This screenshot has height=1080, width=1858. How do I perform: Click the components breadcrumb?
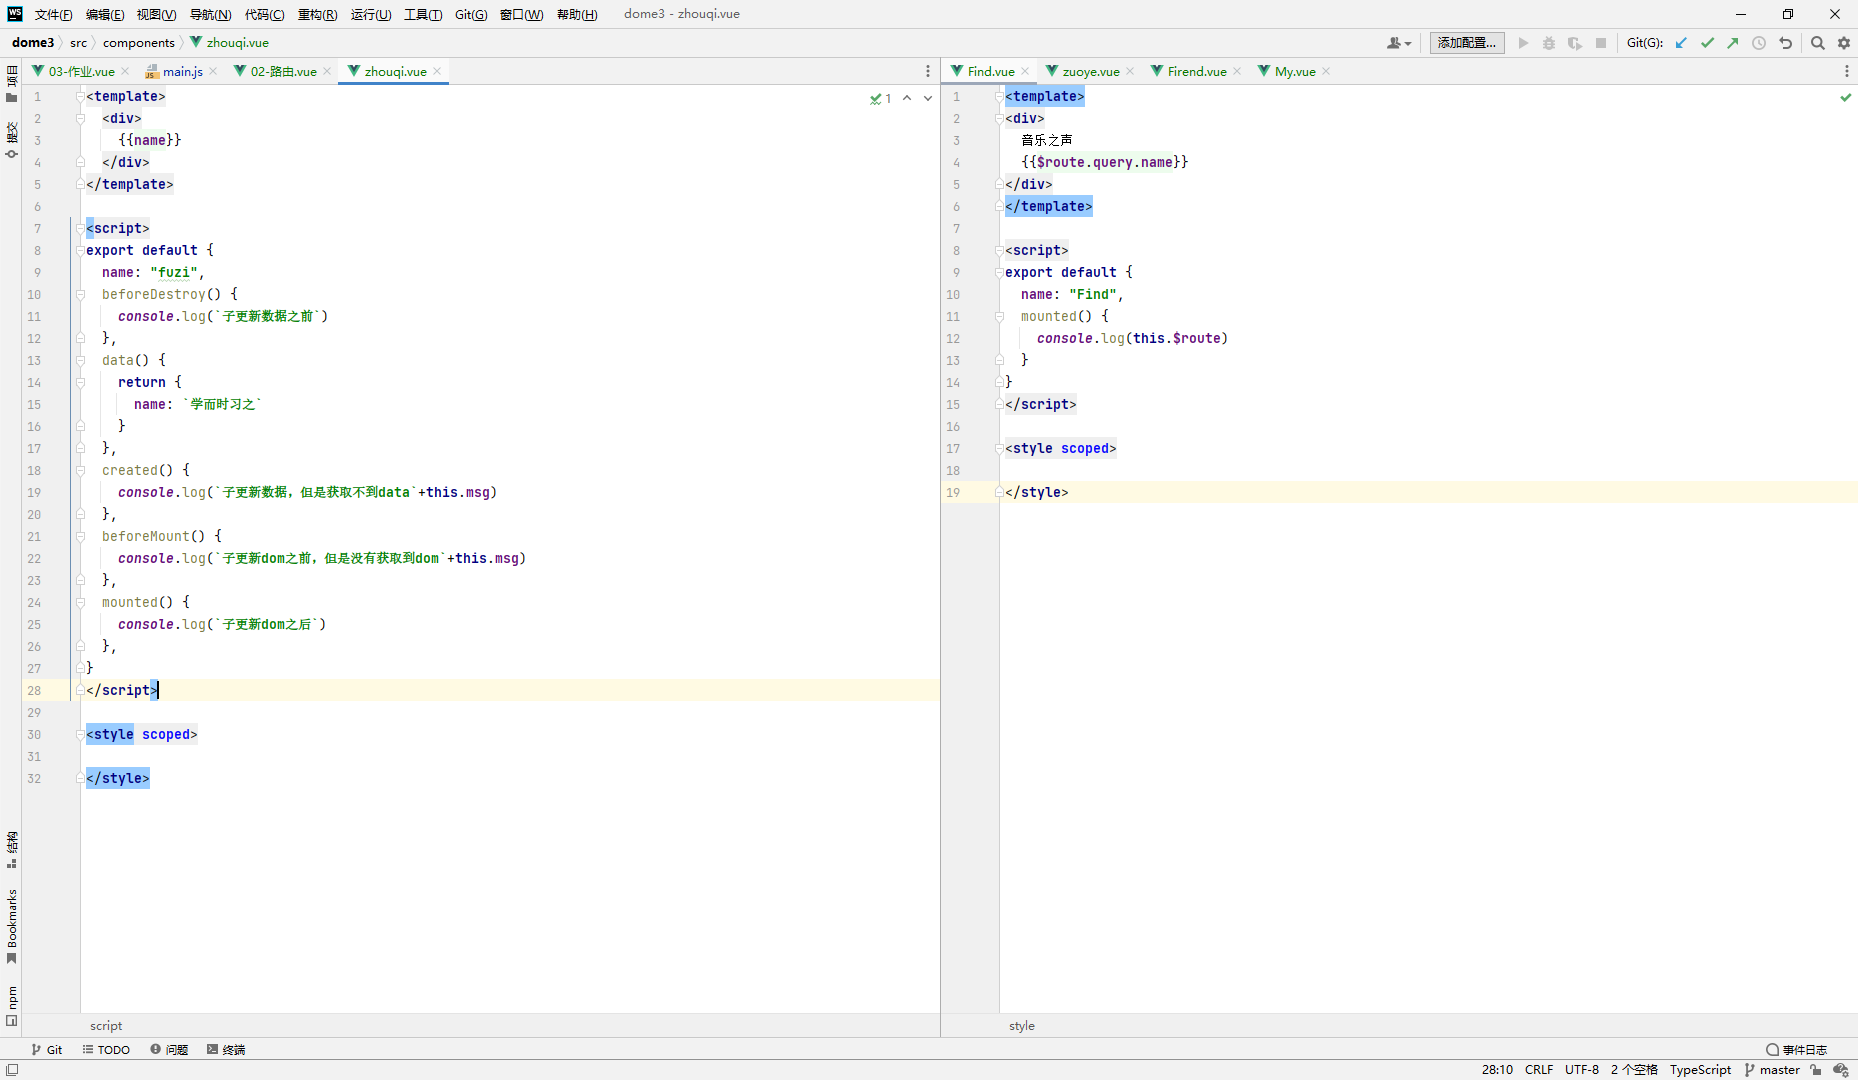tap(138, 43)
